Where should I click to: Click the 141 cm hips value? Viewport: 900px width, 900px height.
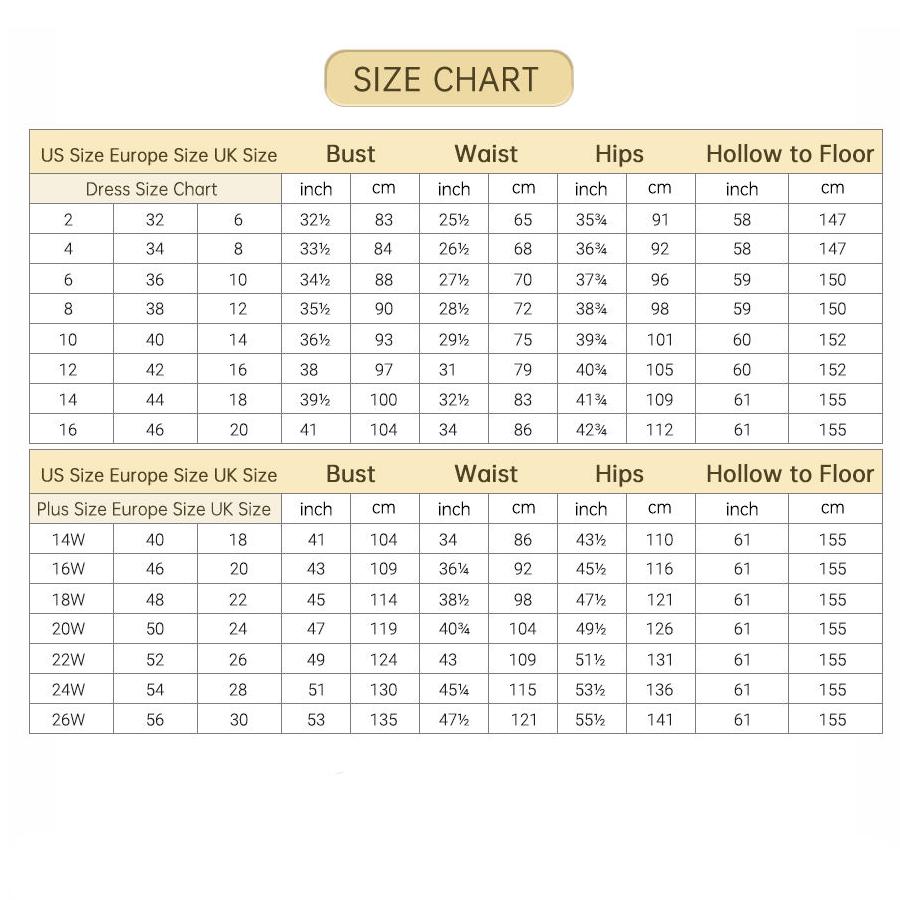[x=660, y=720]
